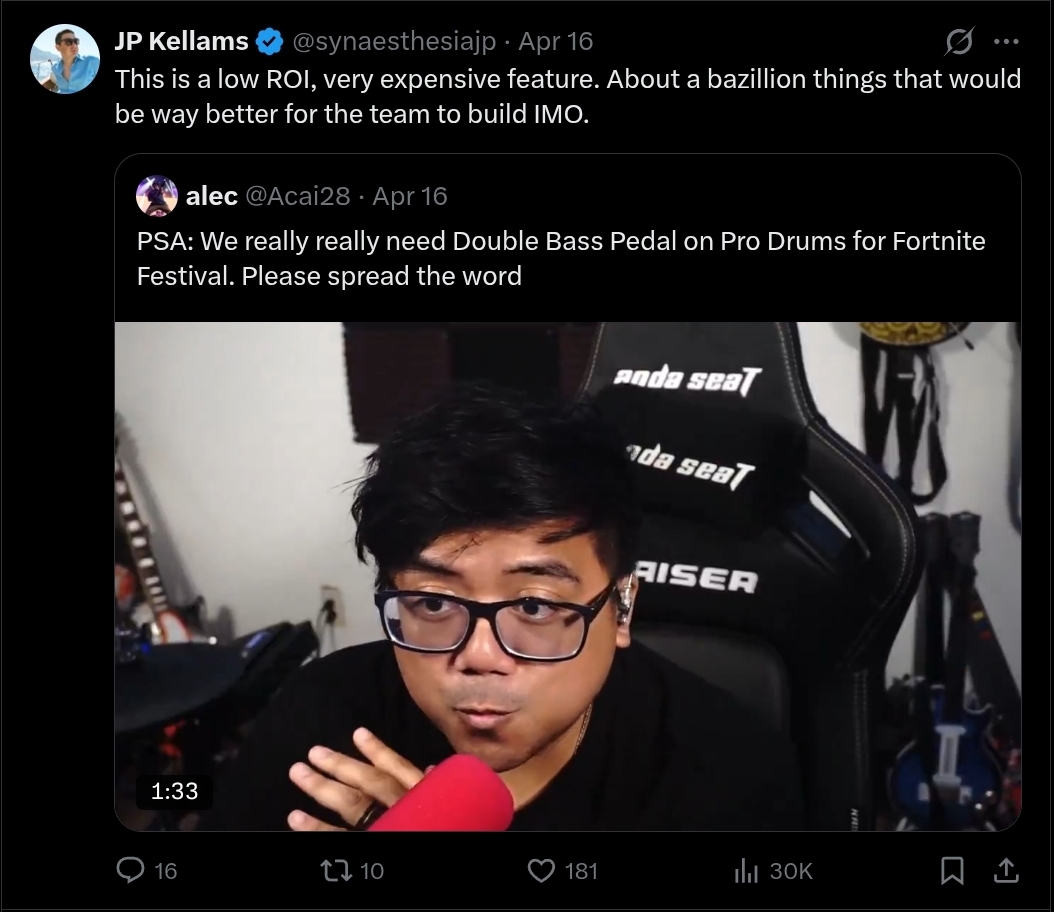This screenshot has width=1054, height=912.
Task: Open the Apr 16 timestamp of main post
Action: pyautogui.click(x=556, y=42)
